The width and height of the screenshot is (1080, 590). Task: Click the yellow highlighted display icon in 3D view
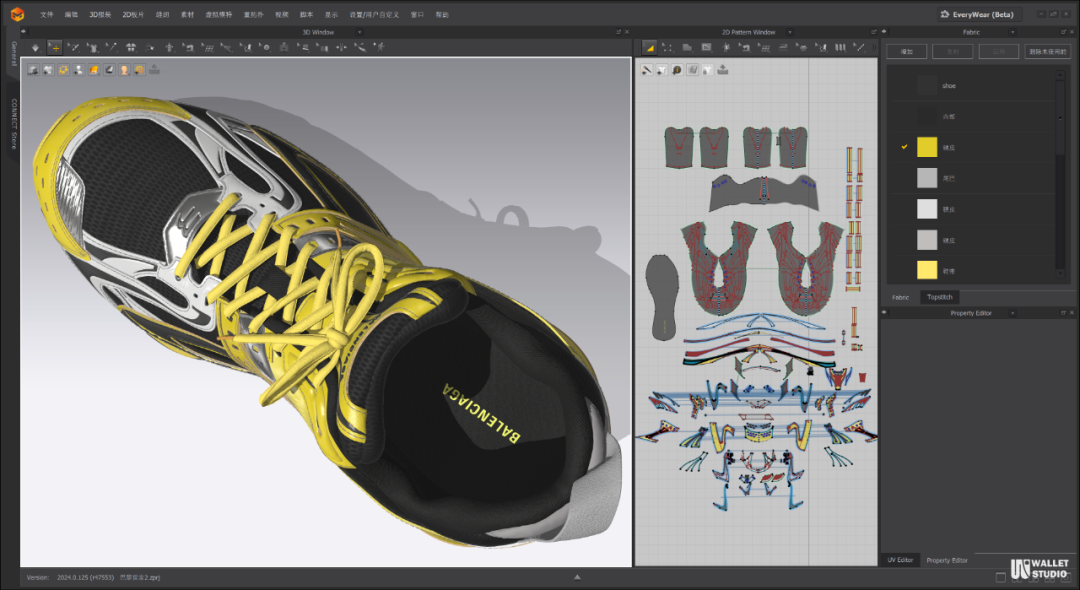coord(63,70)
